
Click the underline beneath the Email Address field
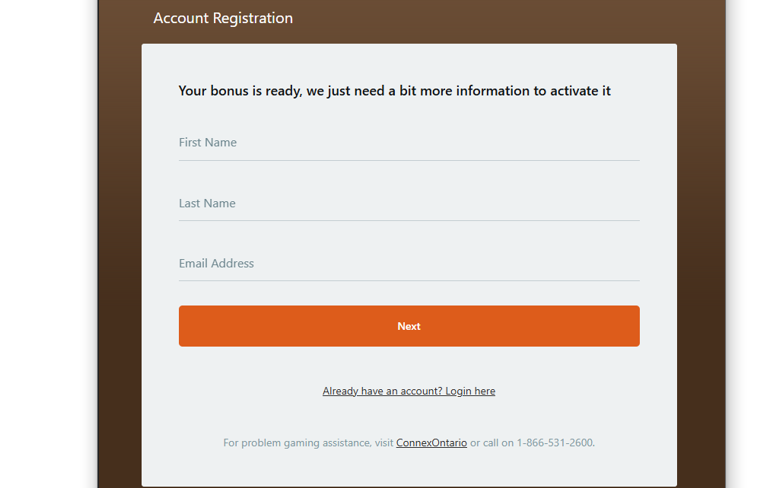(409, 281)
